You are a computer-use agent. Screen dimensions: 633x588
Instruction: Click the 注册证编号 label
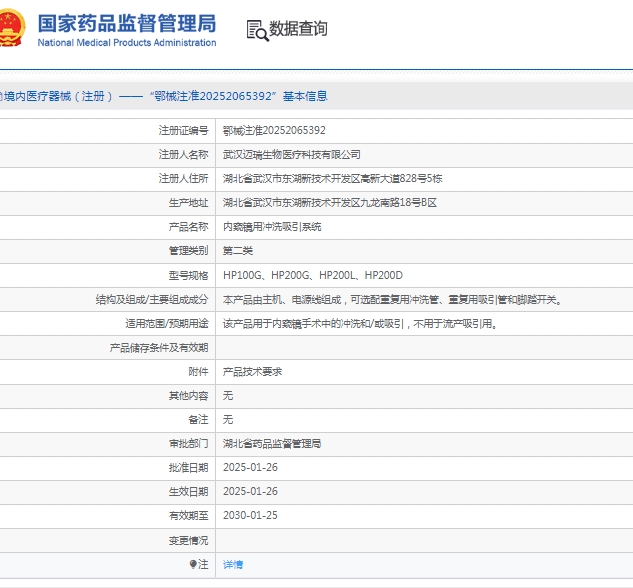183,130
